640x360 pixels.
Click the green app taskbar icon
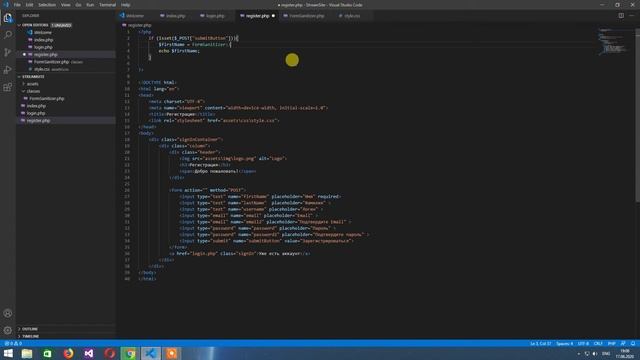47,353
